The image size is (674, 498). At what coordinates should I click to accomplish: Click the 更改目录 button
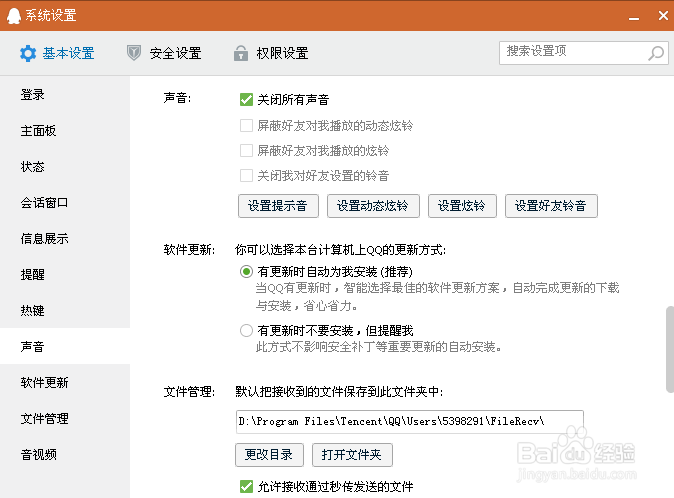[x=269, y=455]
